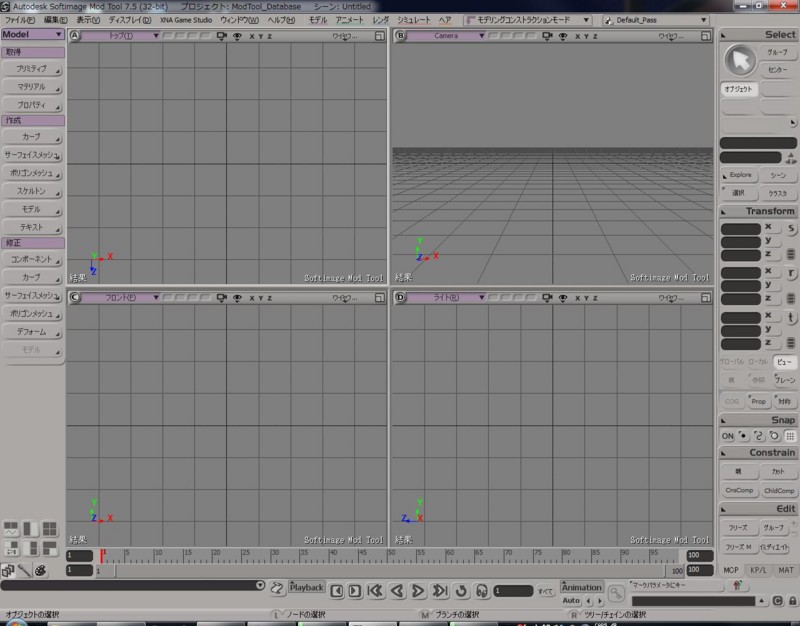Collapse the Transform panel section

[x=724, y=211]
